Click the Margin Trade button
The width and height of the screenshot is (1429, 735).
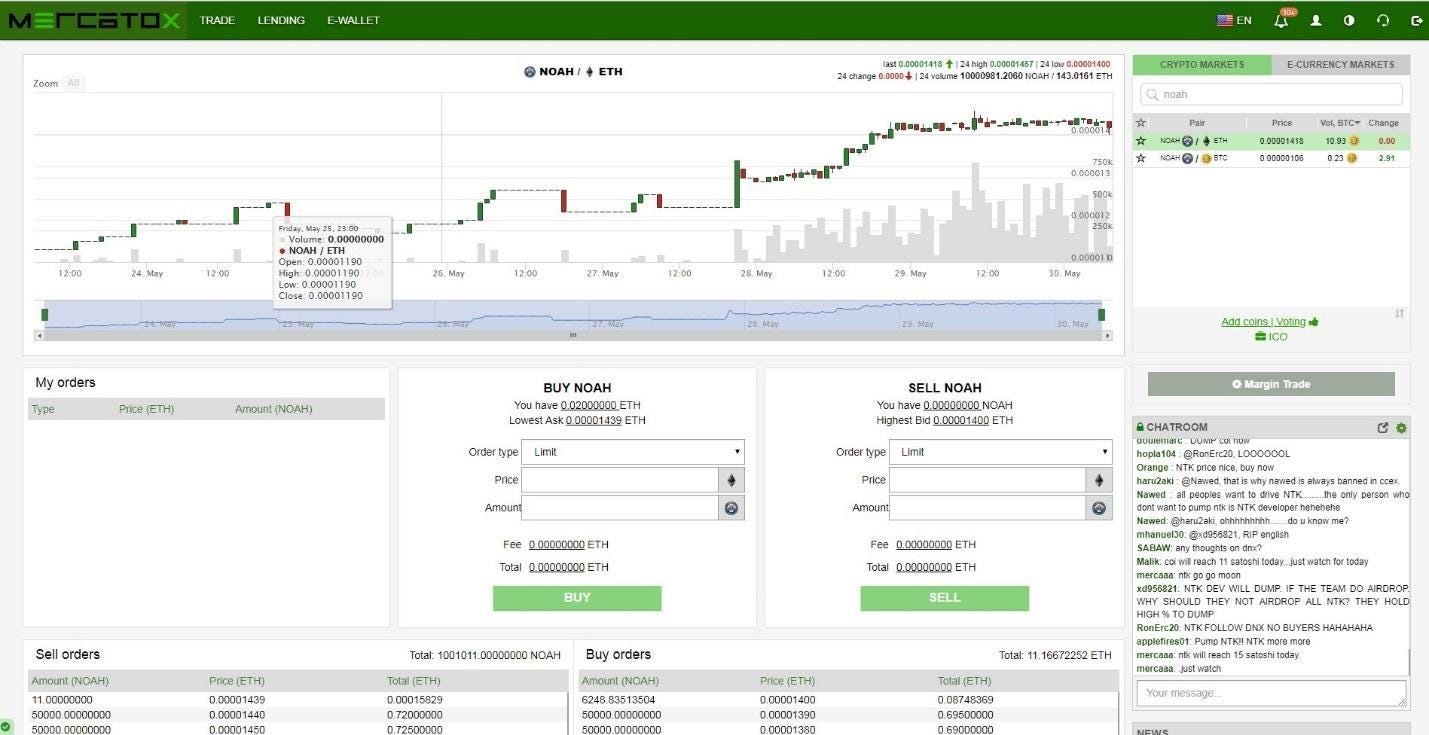(1271, 384)
